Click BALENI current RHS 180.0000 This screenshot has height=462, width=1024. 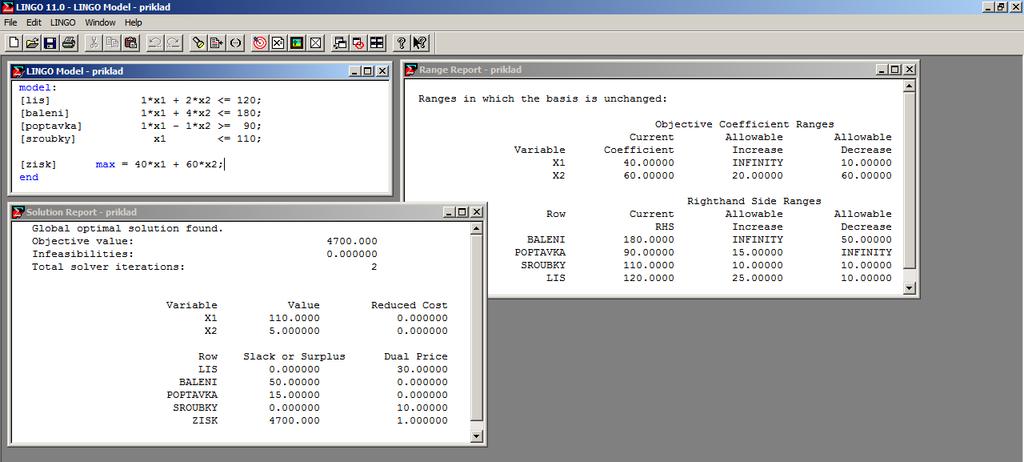[x=648, y=239]
